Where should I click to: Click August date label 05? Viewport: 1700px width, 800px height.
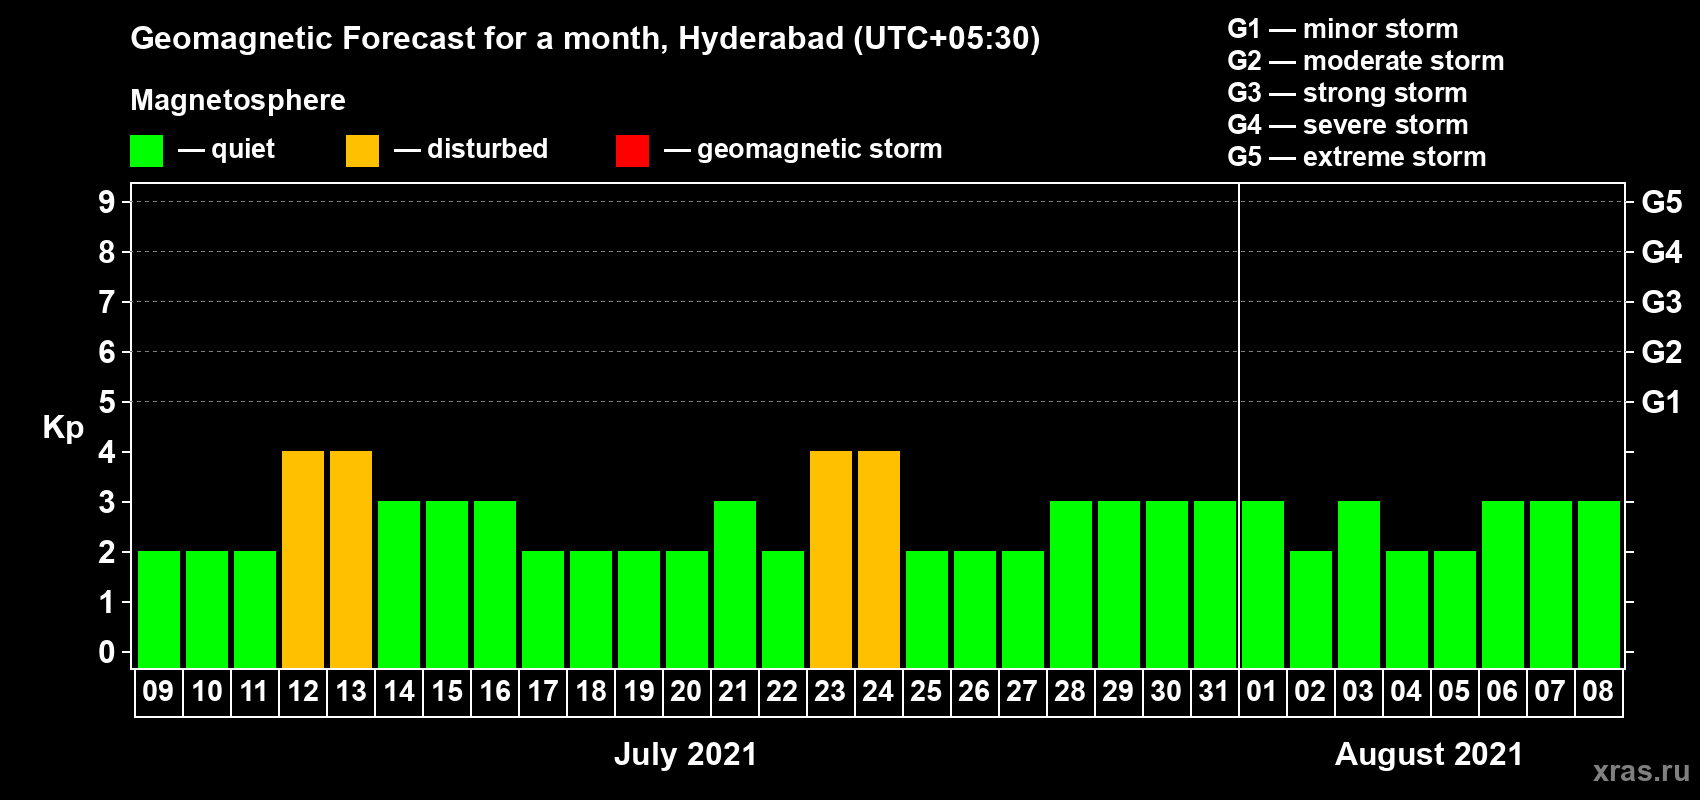[1454, 691]
